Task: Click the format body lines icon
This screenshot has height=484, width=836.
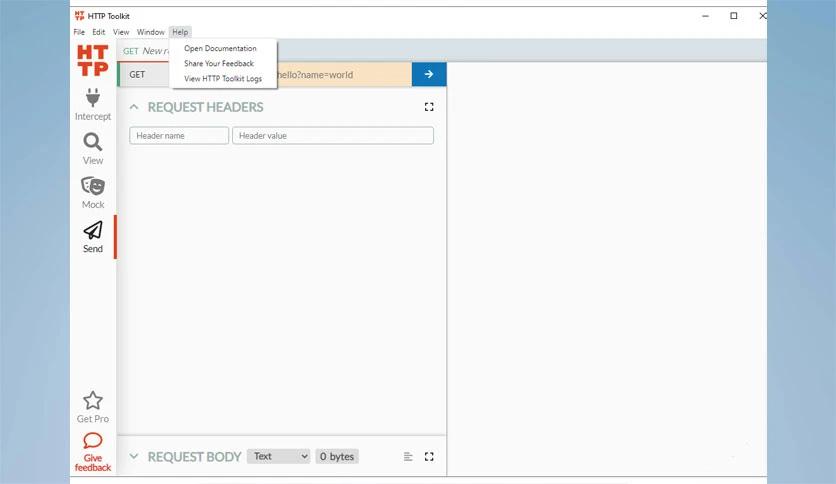Action: pos(408,457)
